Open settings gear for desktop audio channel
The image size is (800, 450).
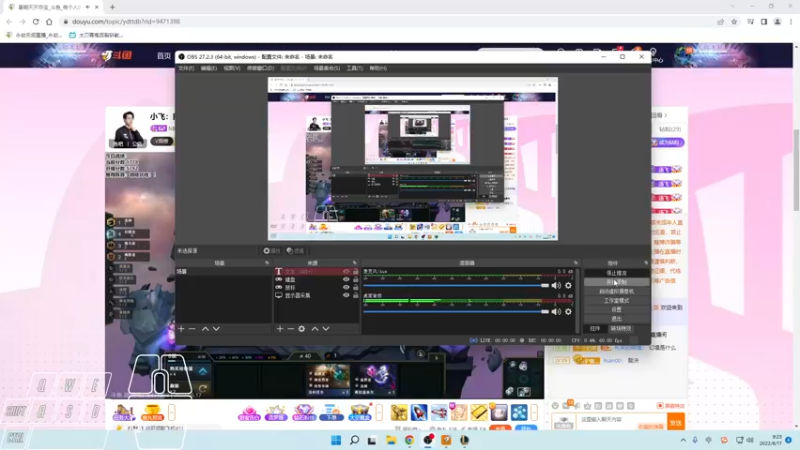tap(568, 312)
